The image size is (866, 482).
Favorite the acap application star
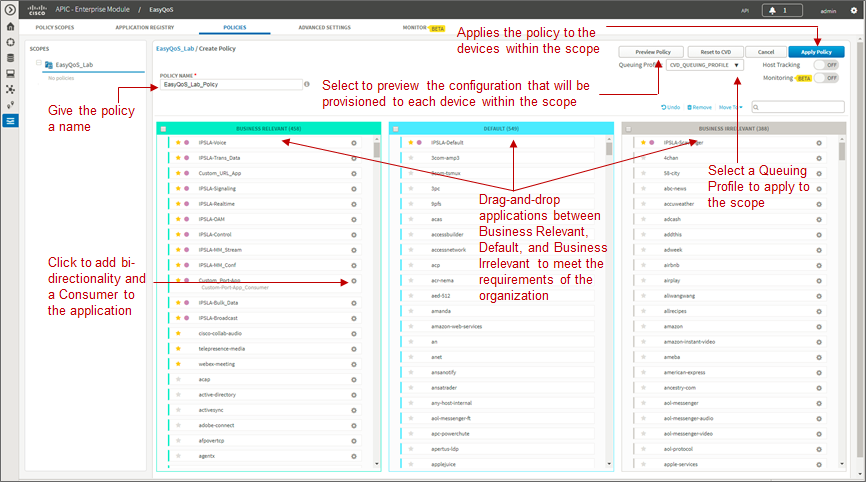click(x=178, y=379)
